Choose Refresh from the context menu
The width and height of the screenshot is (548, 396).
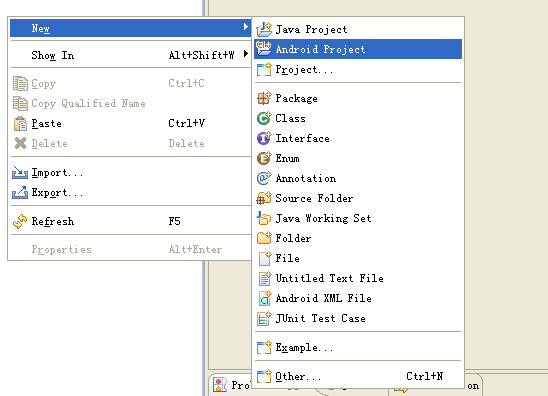131,221
